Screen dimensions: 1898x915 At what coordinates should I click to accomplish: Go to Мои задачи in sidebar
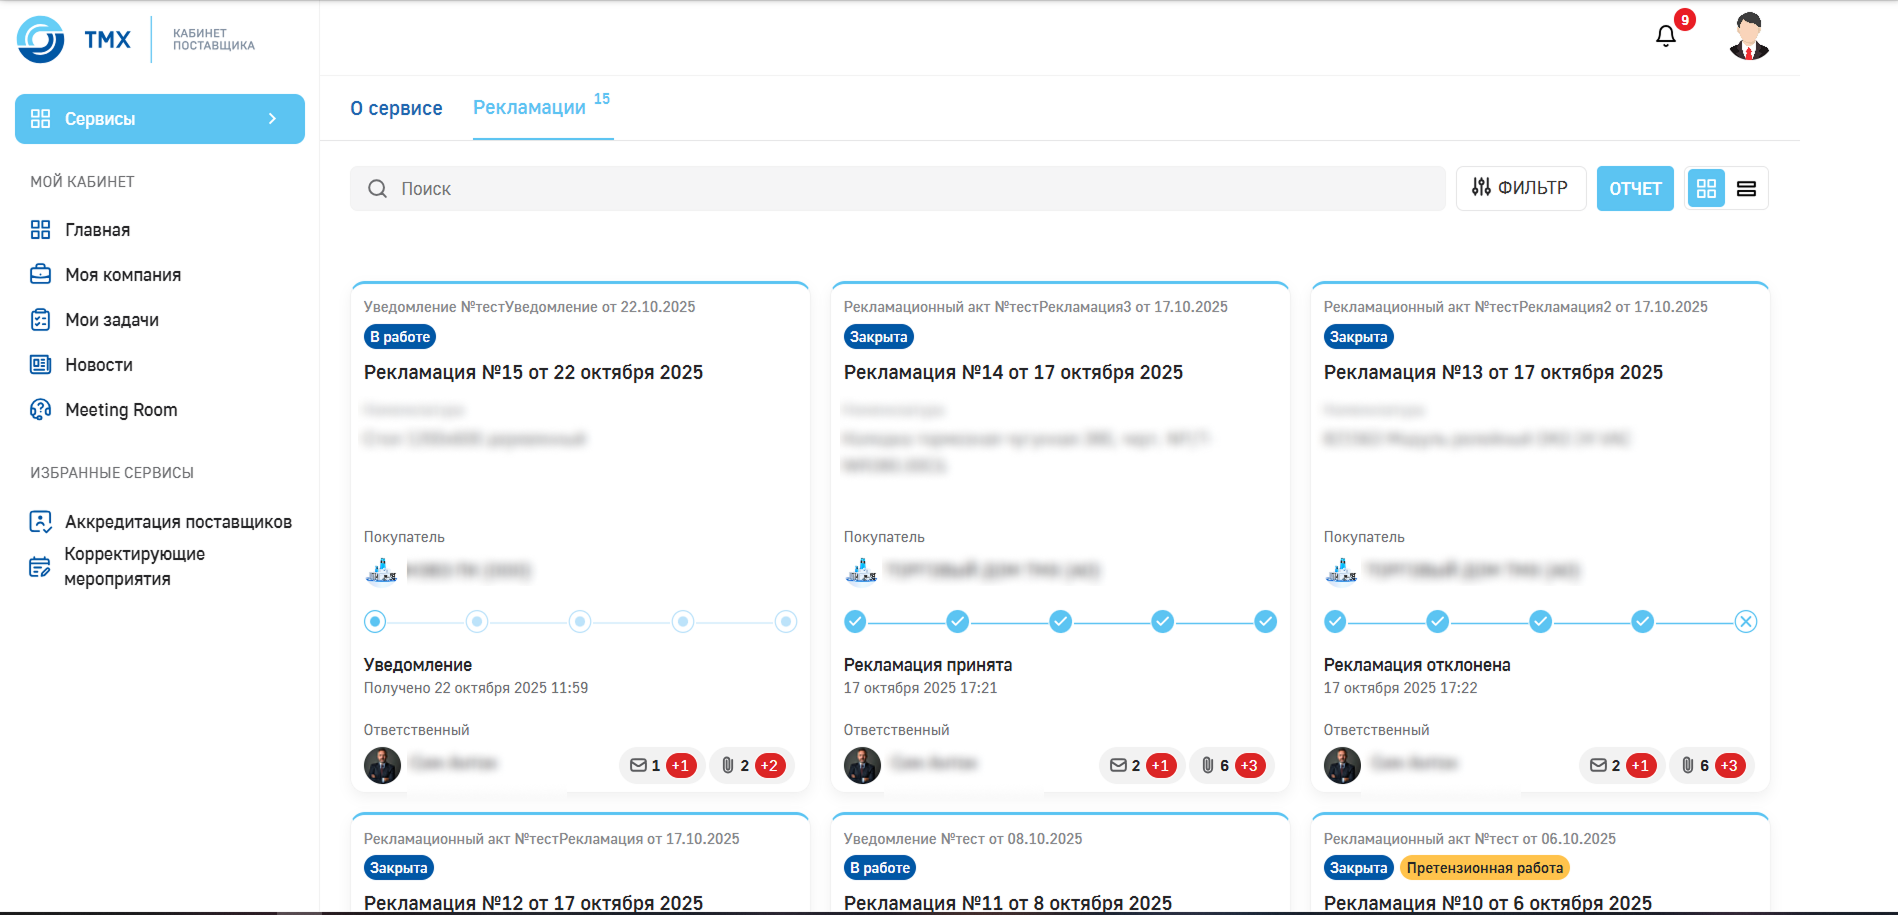(x=112, y=320)
